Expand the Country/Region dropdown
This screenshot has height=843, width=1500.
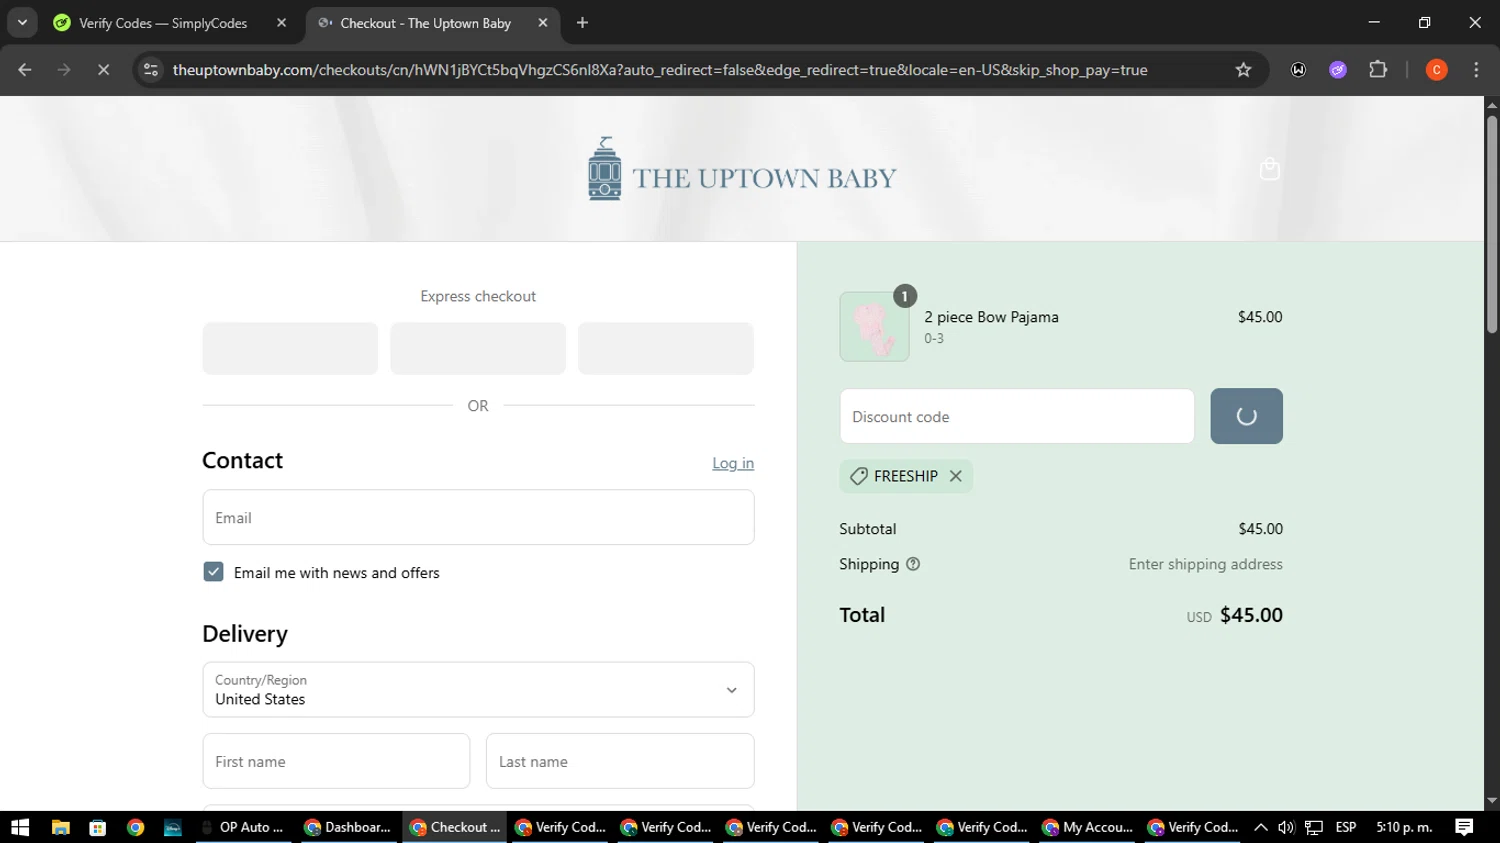tap(478, 690)
